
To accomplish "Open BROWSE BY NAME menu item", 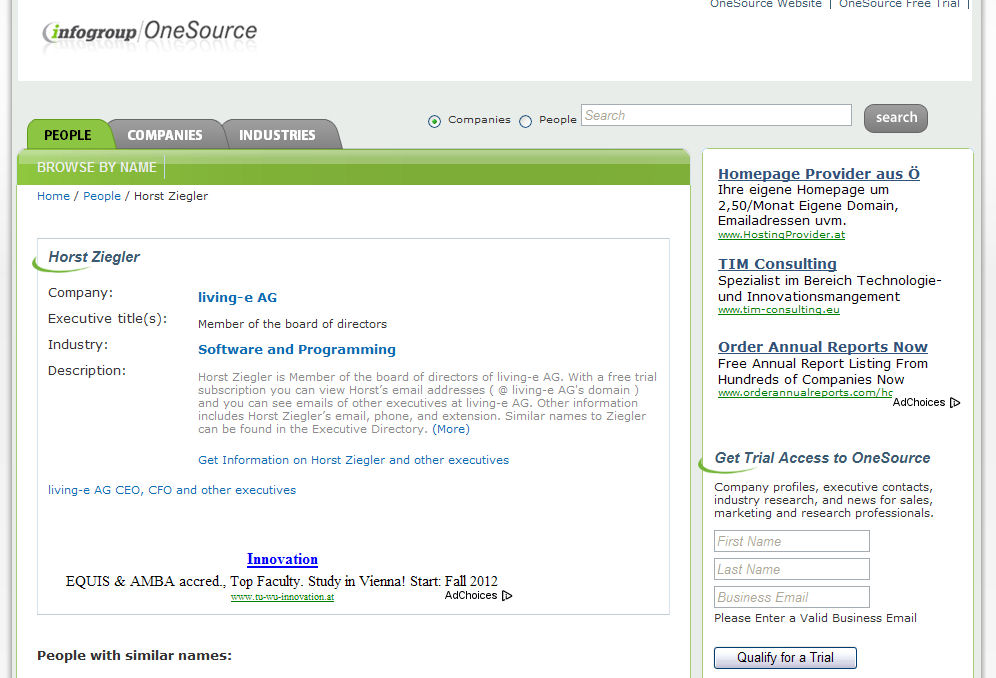I will pyautogui.click(x=97, y=167).
